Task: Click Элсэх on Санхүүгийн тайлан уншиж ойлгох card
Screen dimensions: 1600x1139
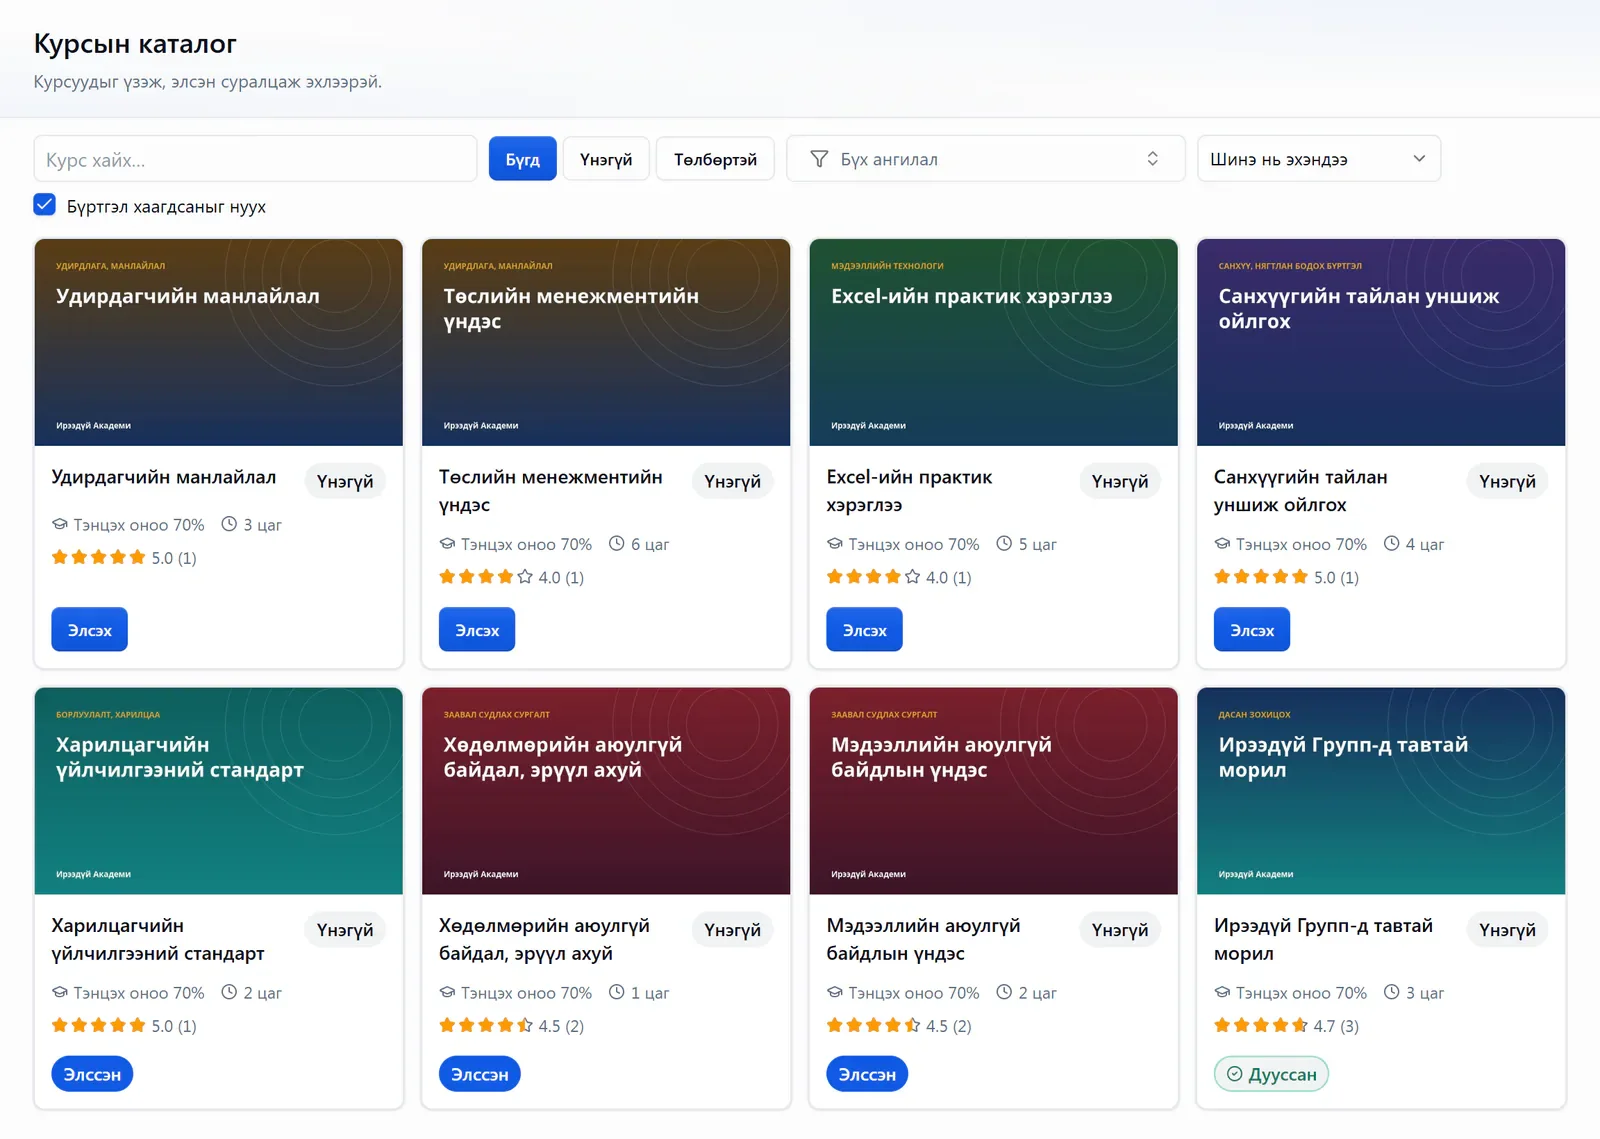Action: [1252, 630]
